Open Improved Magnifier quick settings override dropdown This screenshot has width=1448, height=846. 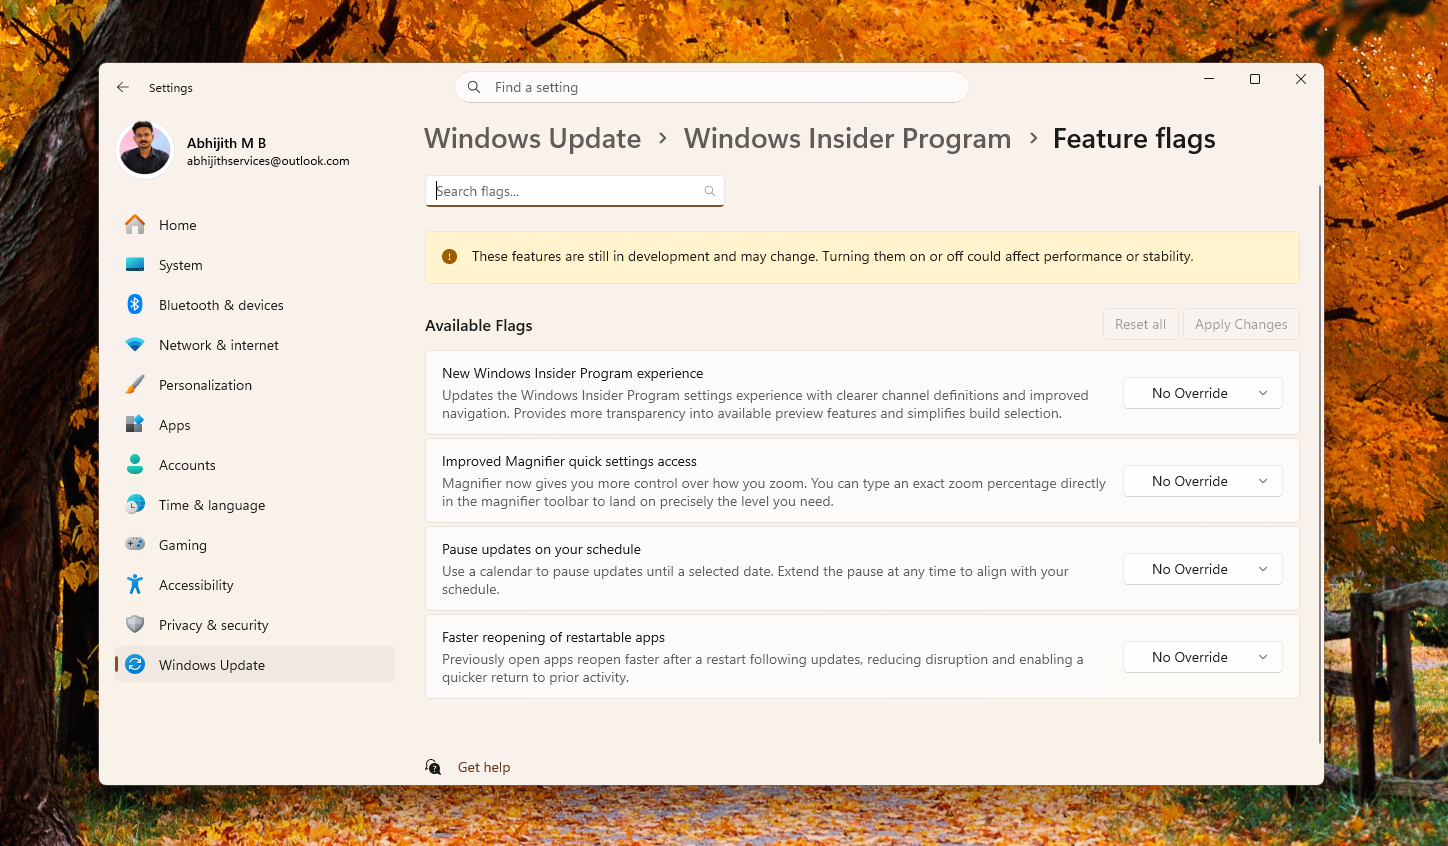pyautogui.click(x=1202, y=481)
